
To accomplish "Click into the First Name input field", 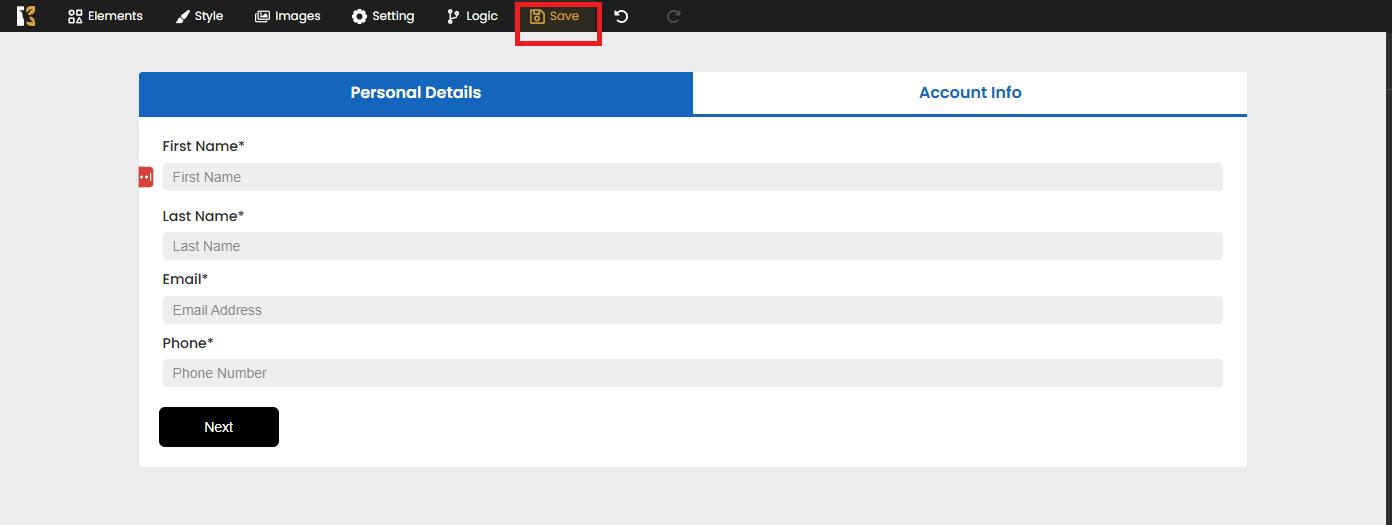I will pos(692,177).
